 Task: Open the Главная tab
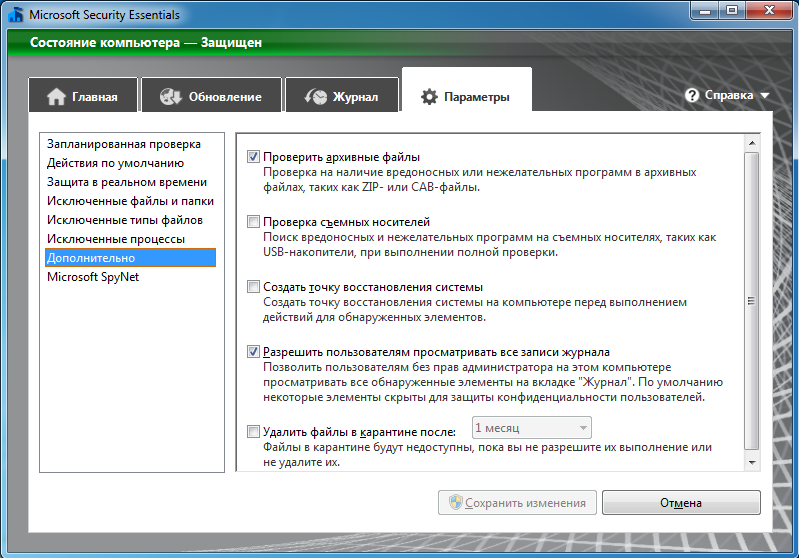[83, 94]
